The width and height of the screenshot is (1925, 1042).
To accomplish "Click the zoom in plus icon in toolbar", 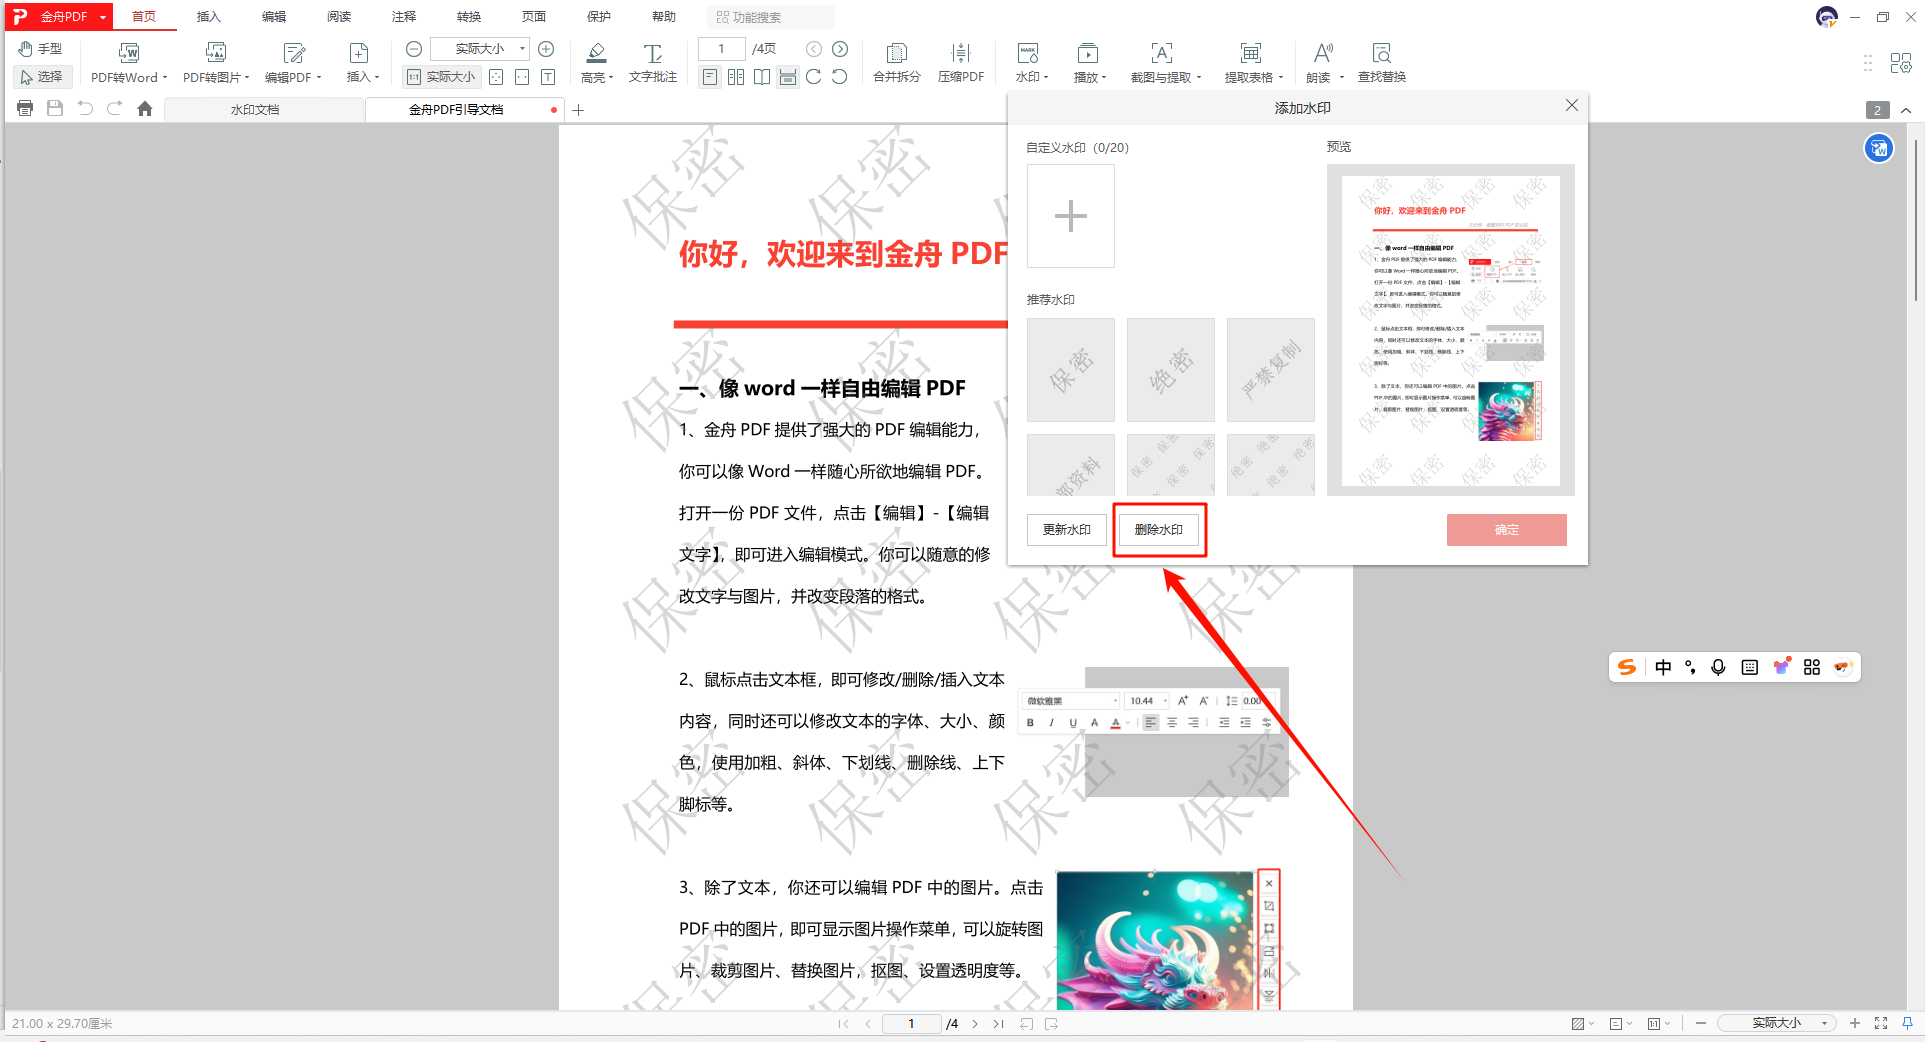I will tap(546, 48).
